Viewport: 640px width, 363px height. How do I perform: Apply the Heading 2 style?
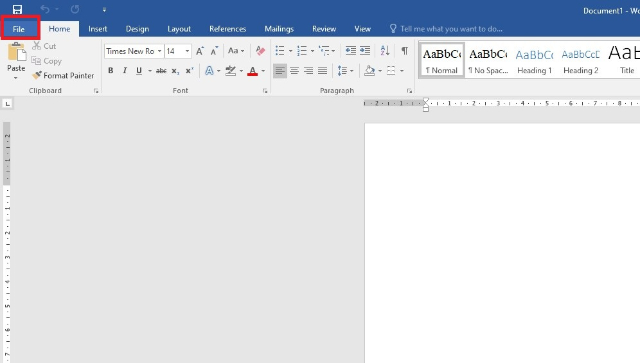click(x=581, y=60)
